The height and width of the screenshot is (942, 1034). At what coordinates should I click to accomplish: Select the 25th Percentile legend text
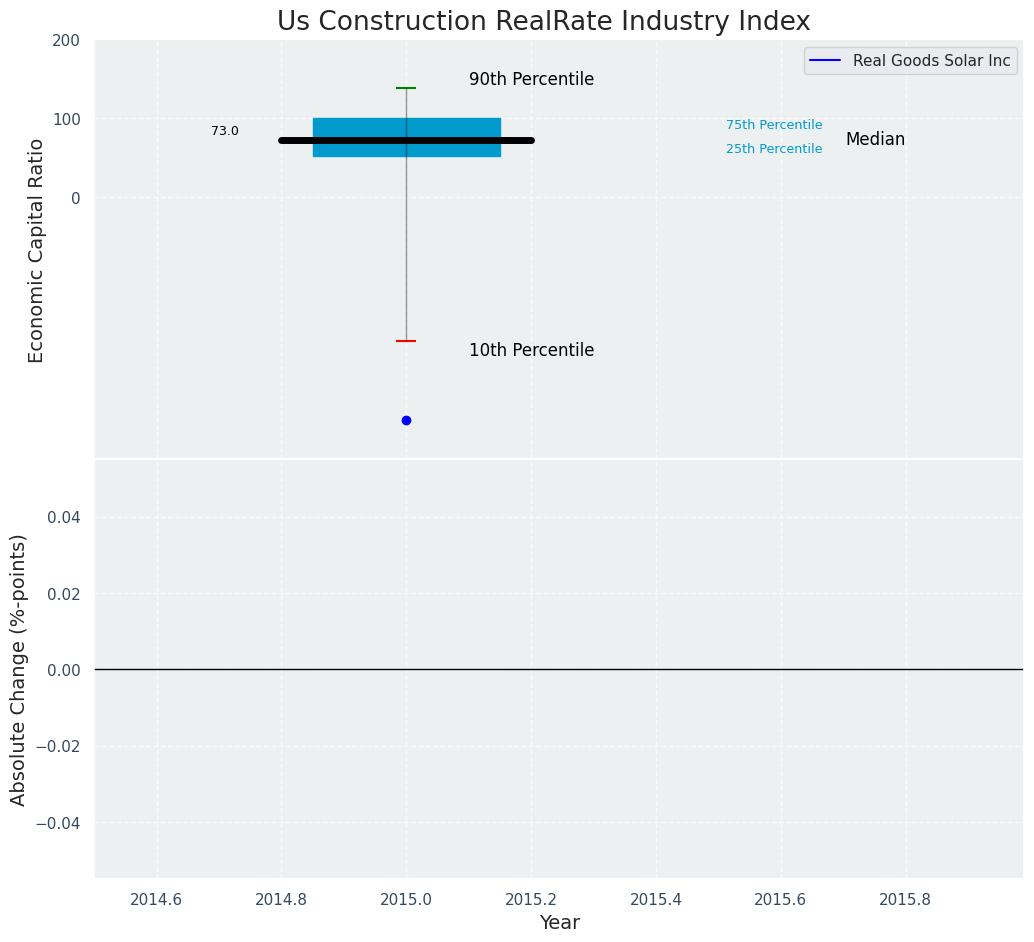tap(774, 149)
